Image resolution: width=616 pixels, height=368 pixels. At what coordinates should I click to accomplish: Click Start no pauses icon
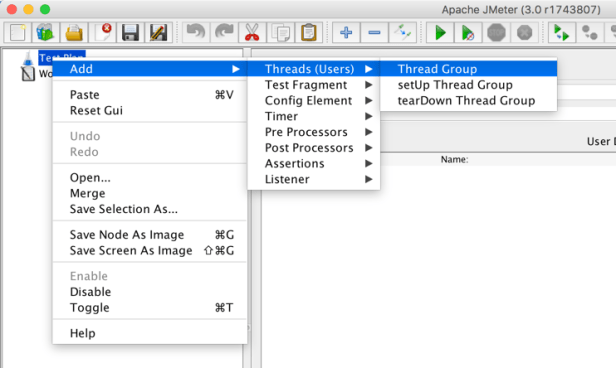[468, 33]
